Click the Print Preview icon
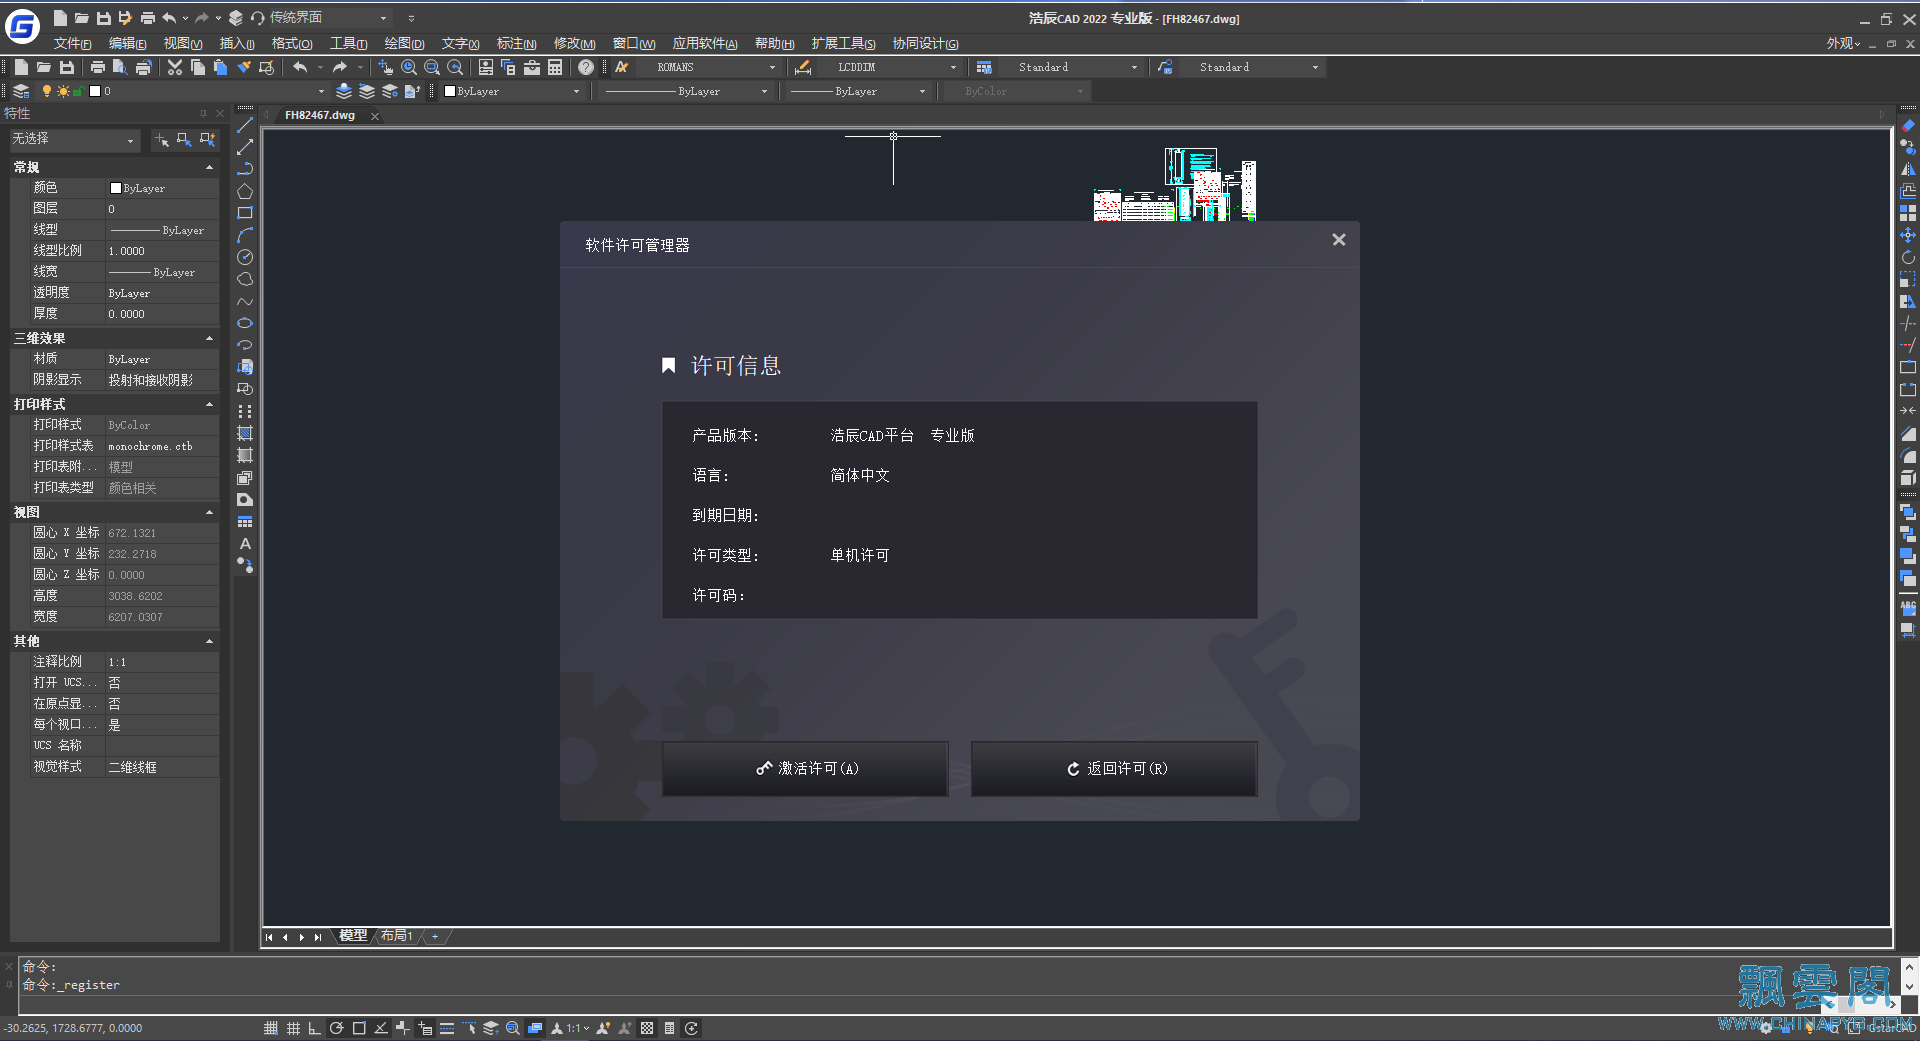Screen dimensions: 1920x1041 click(x=120, y=67)
